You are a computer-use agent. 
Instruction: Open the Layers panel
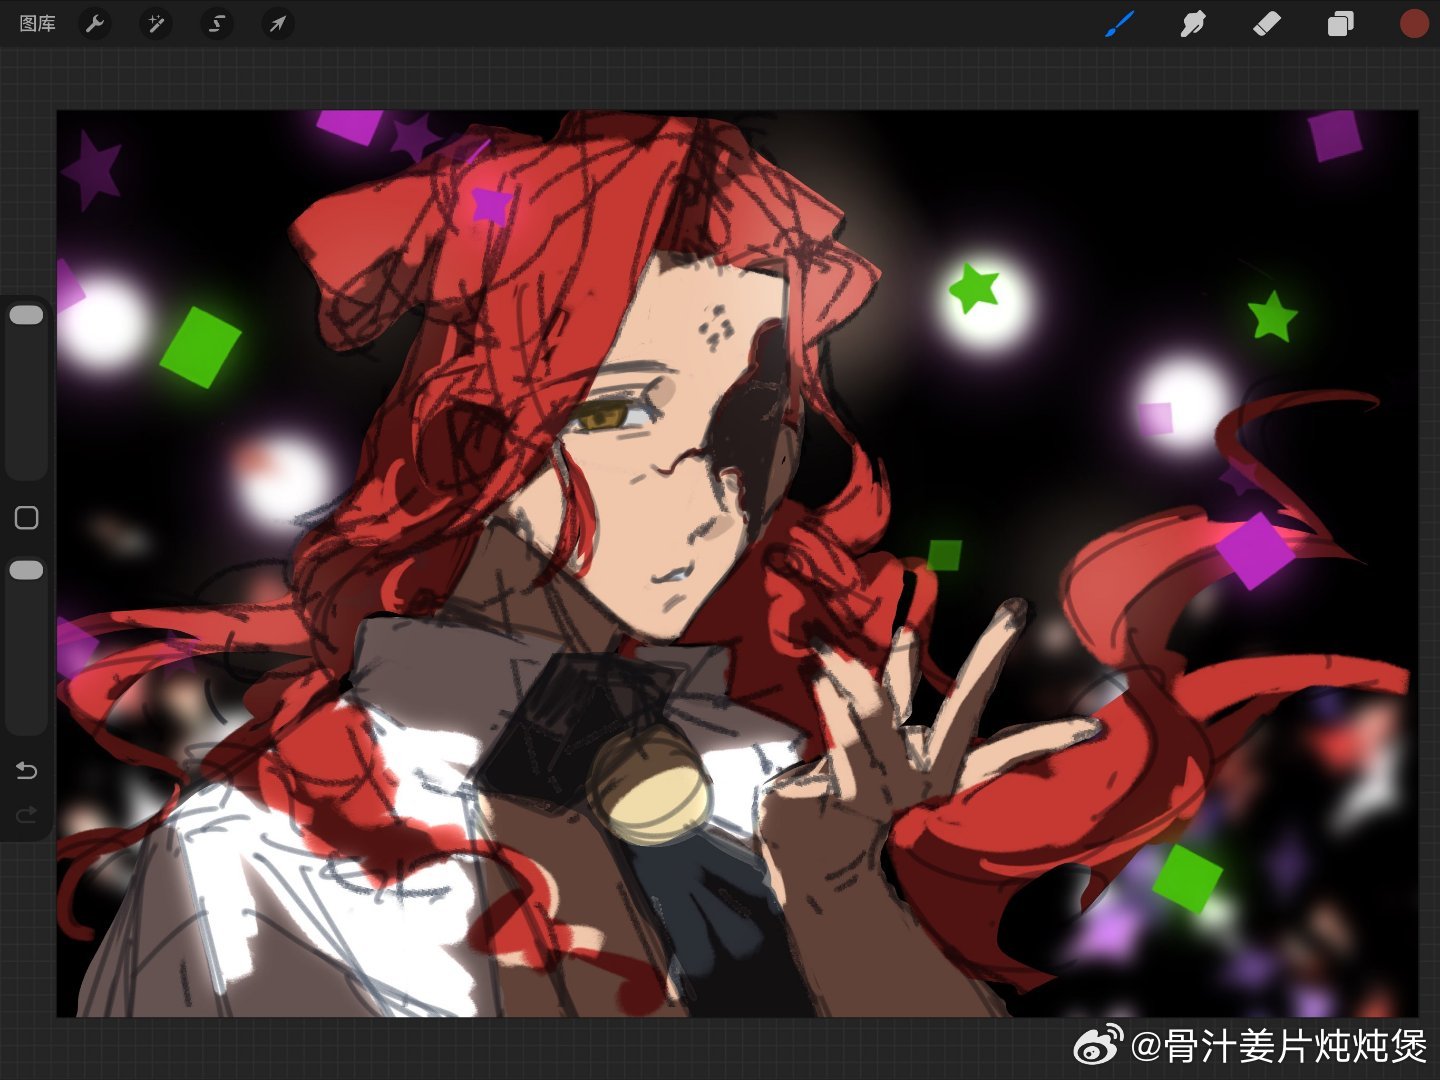point(1340,23)
